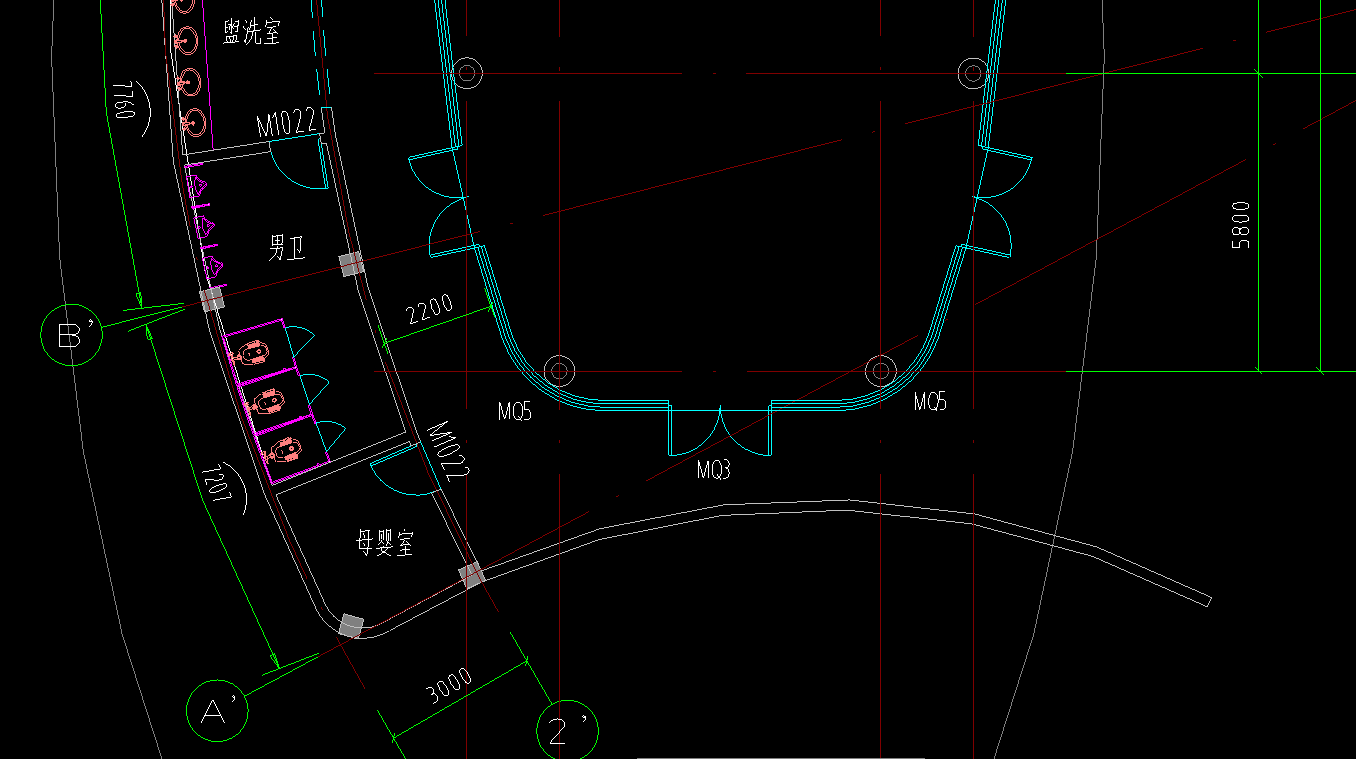
Task: Select the 盥洗室 room label
Action: pyautogui.click(x=252, y=33)
